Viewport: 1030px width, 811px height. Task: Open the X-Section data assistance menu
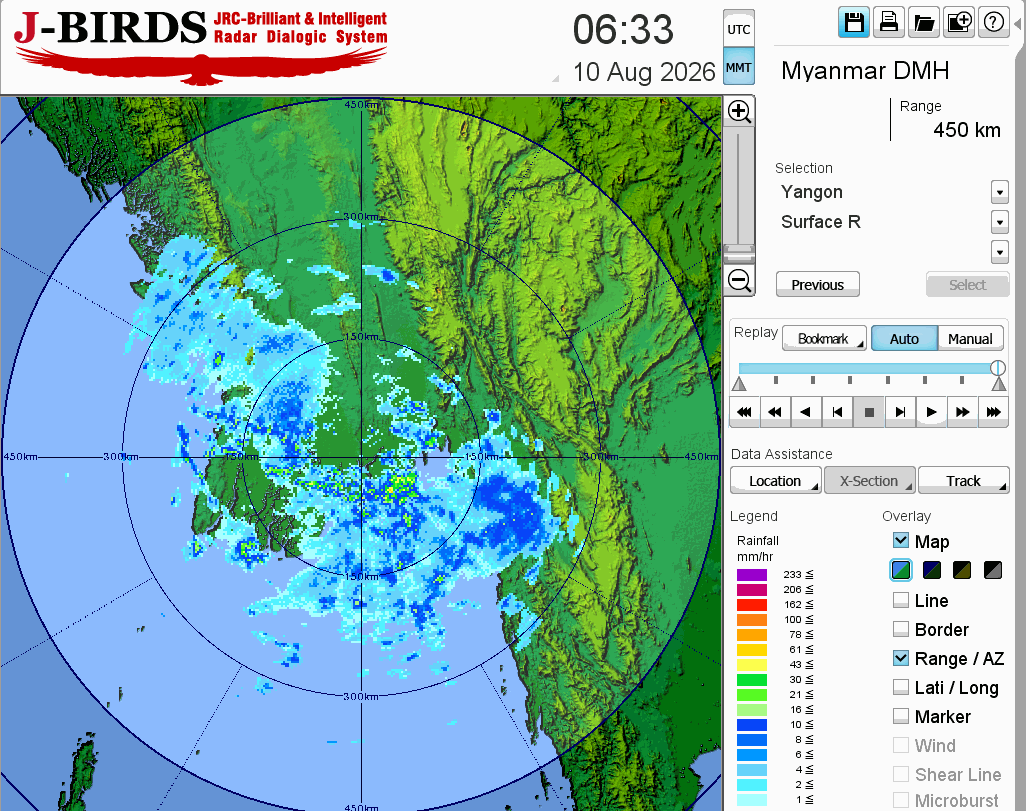870,481
